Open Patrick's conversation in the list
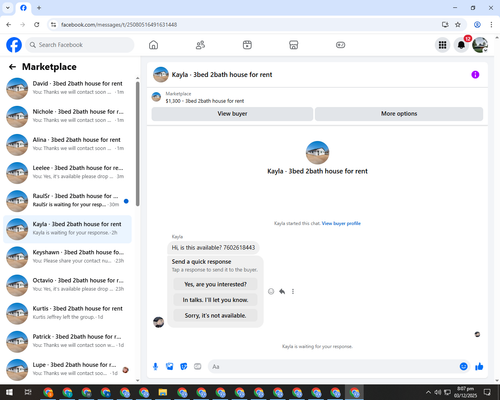The height and width of the screenshot is (400, 500). (68, 342)
